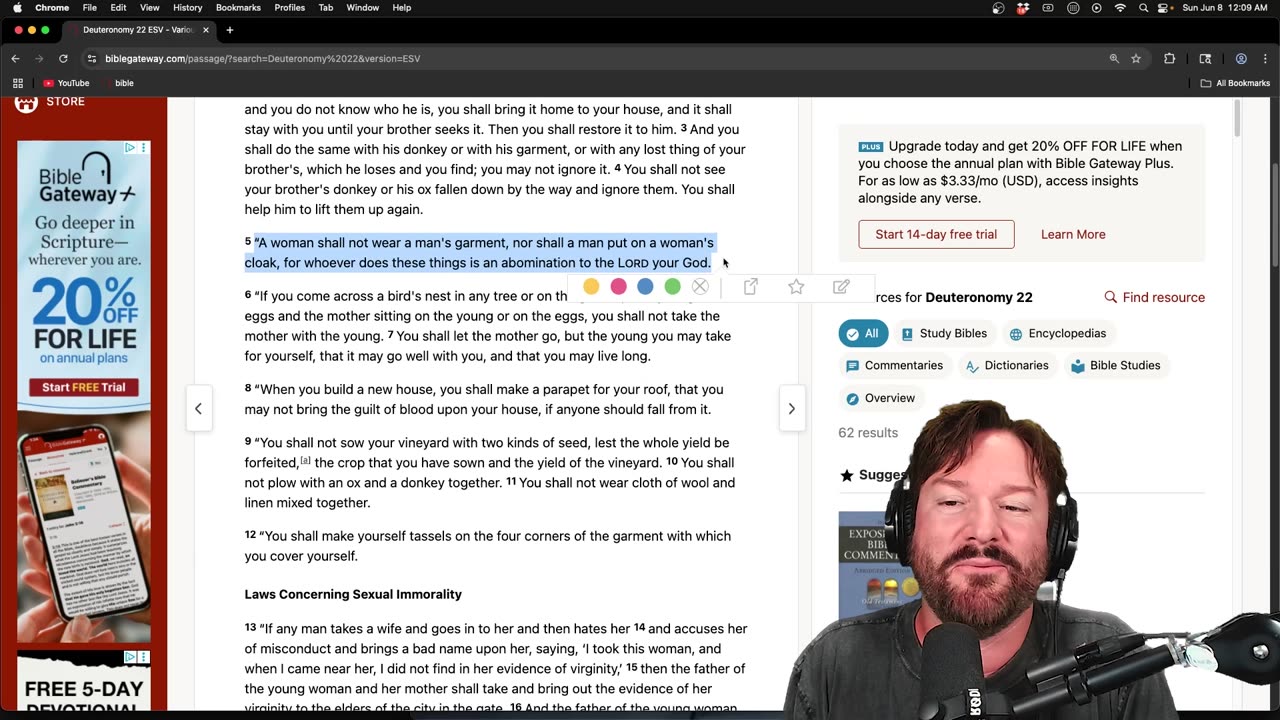Filter resources by Encyclopedias
Viewport: 1280px width, 720px height.
pyautogui.click(x=1058, y=333)
